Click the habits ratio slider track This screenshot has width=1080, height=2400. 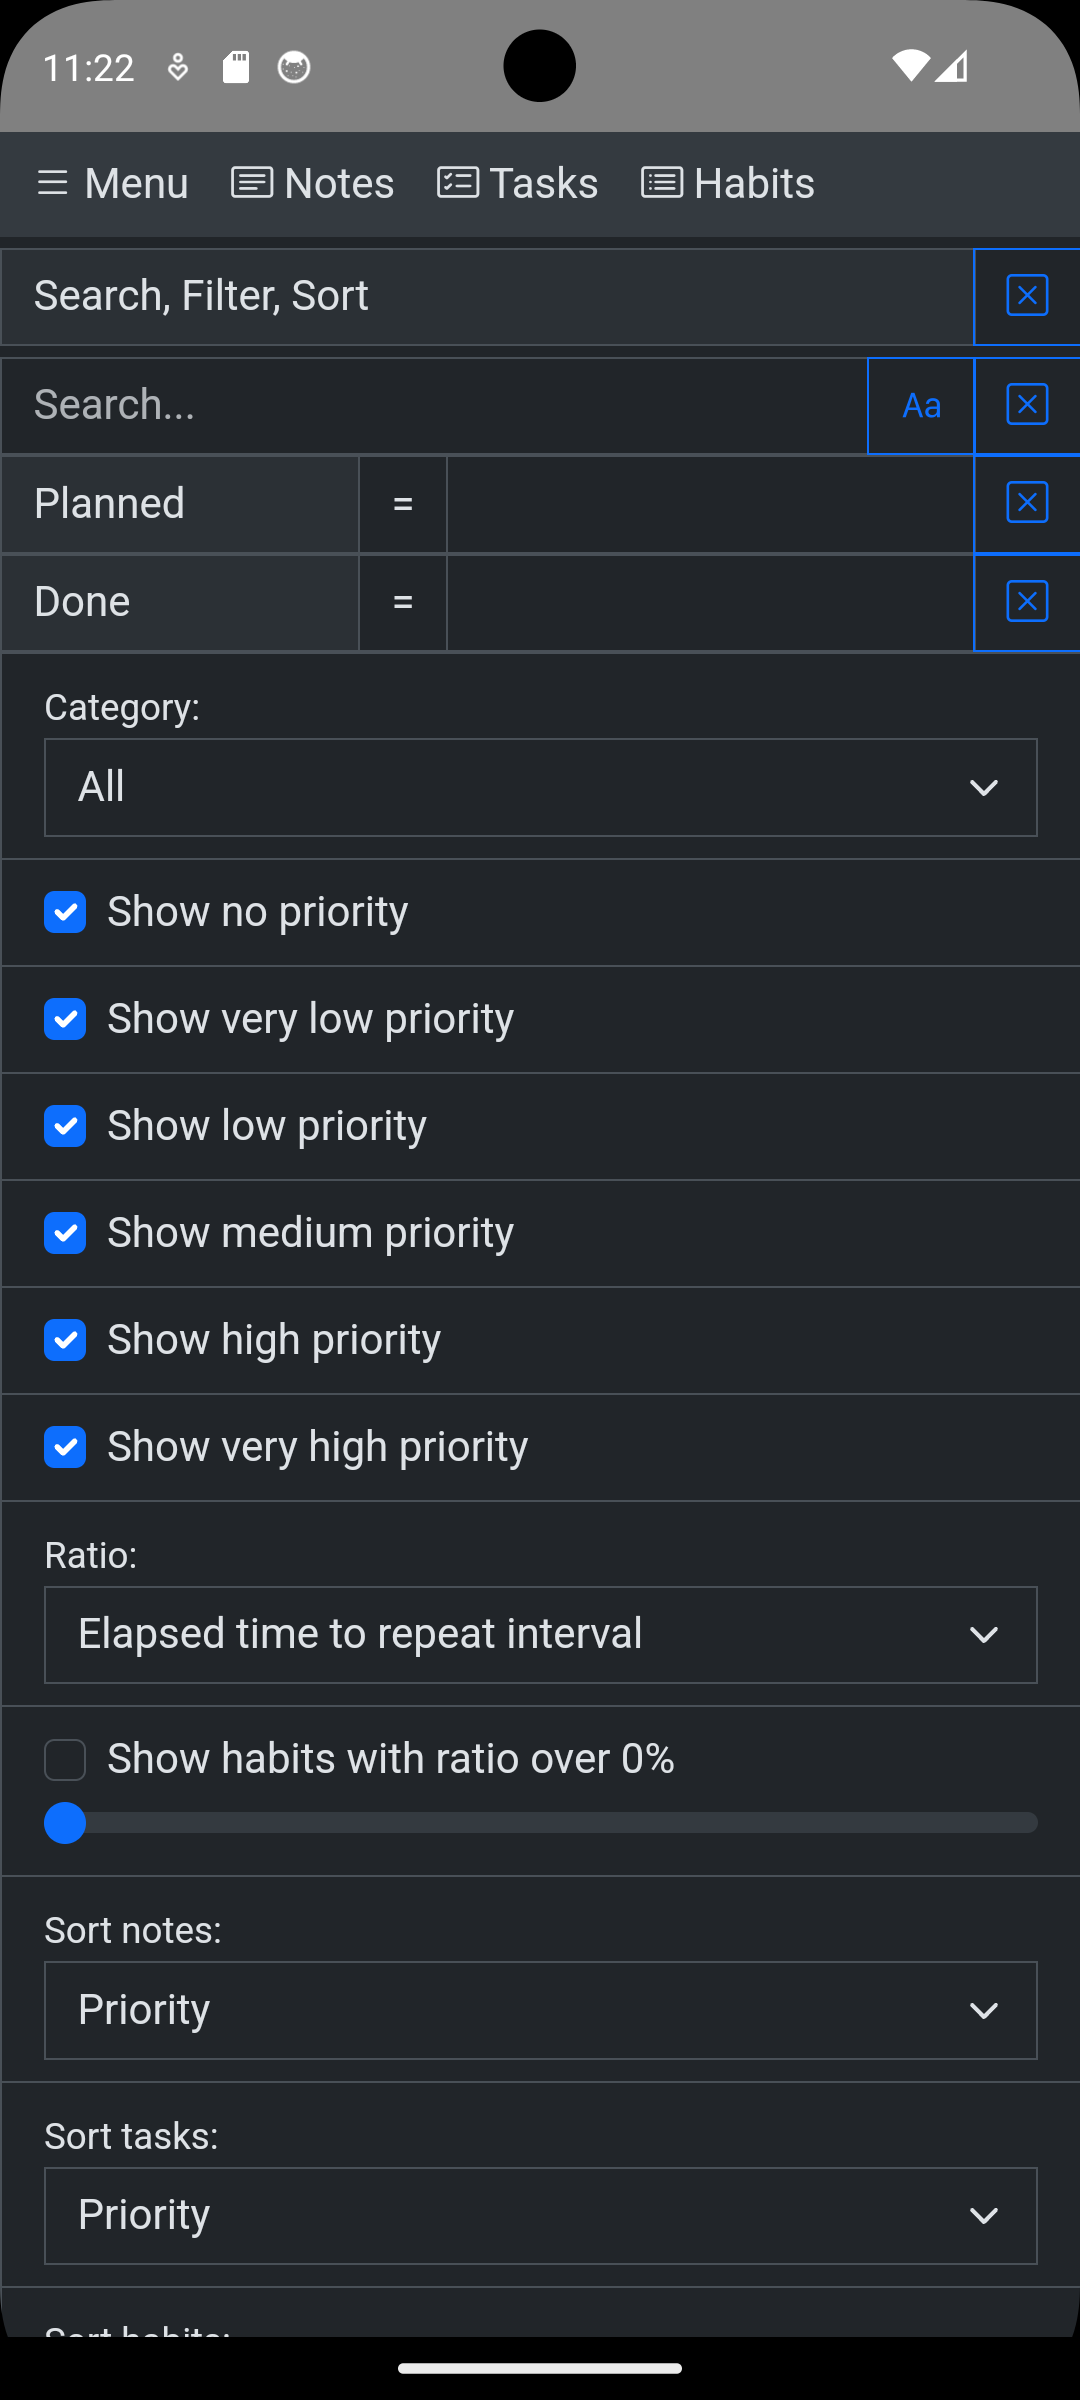pyautogui.click(x=541, y=1823)
